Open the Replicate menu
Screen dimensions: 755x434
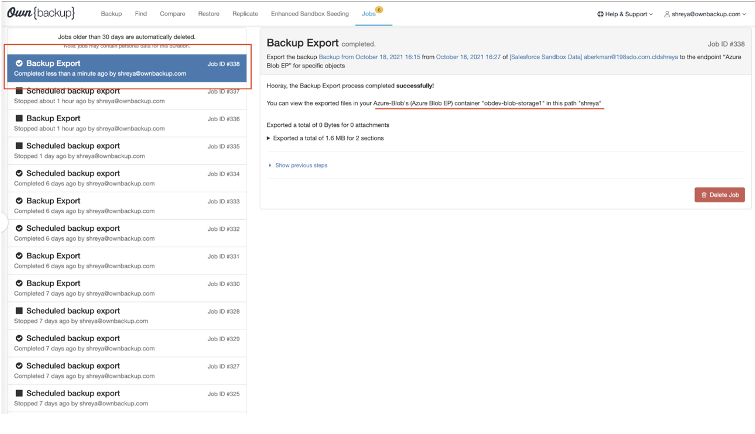tap(245, 13)
